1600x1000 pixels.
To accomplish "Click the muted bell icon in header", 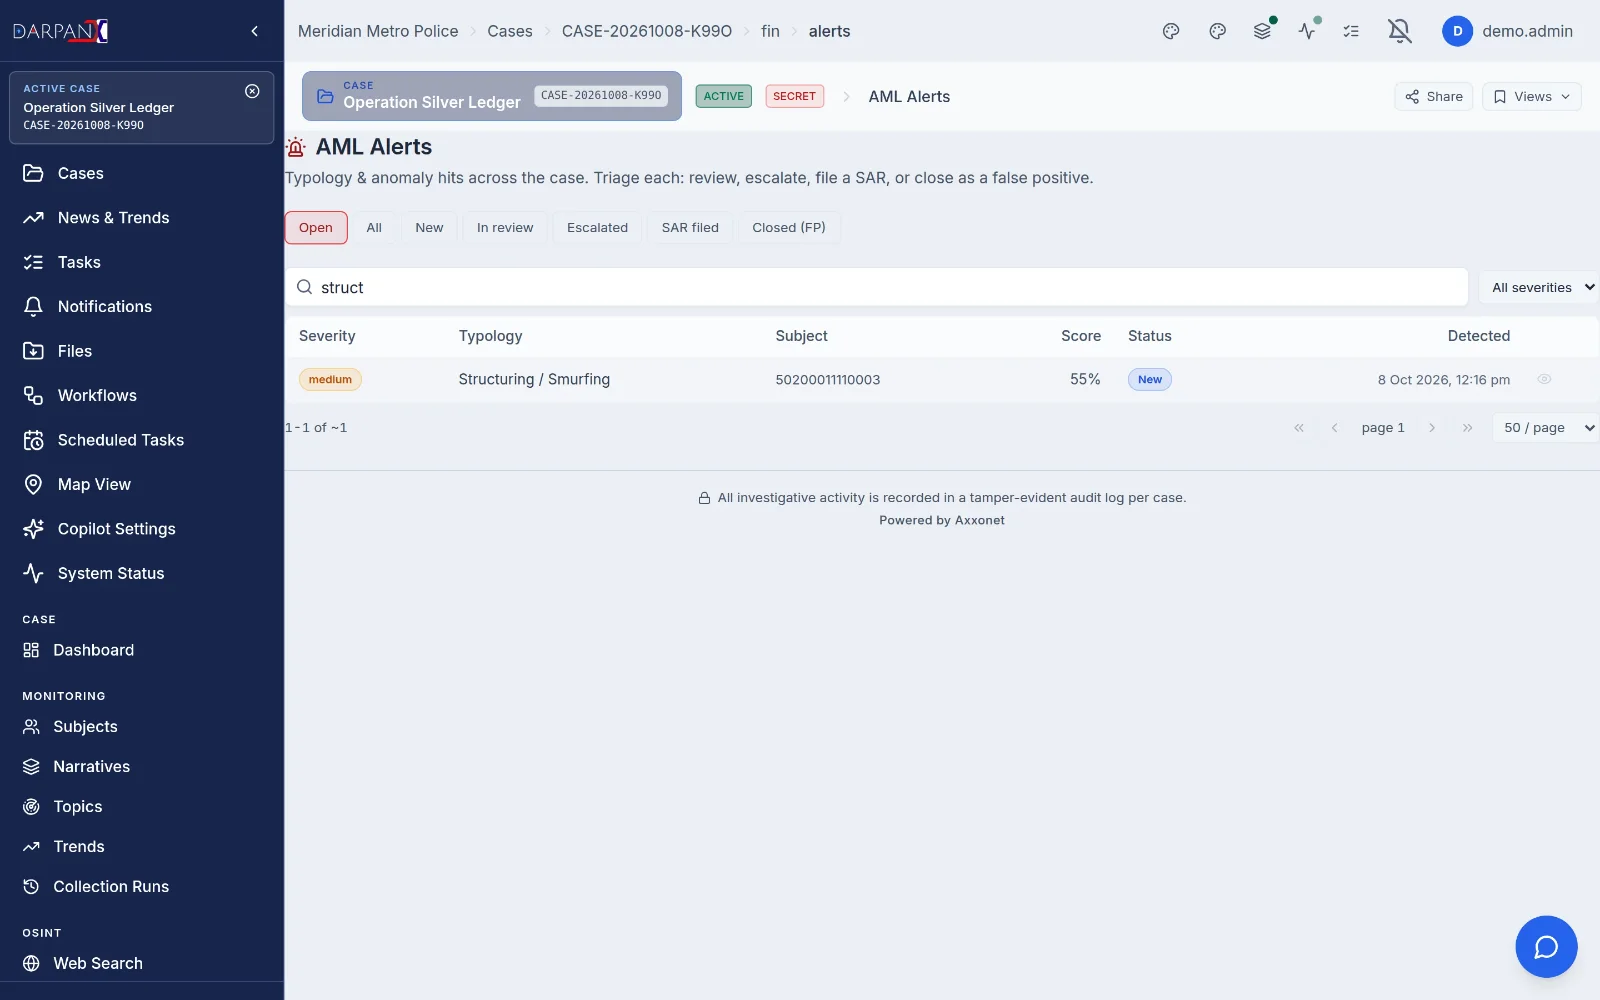I will click(1400, 31).
